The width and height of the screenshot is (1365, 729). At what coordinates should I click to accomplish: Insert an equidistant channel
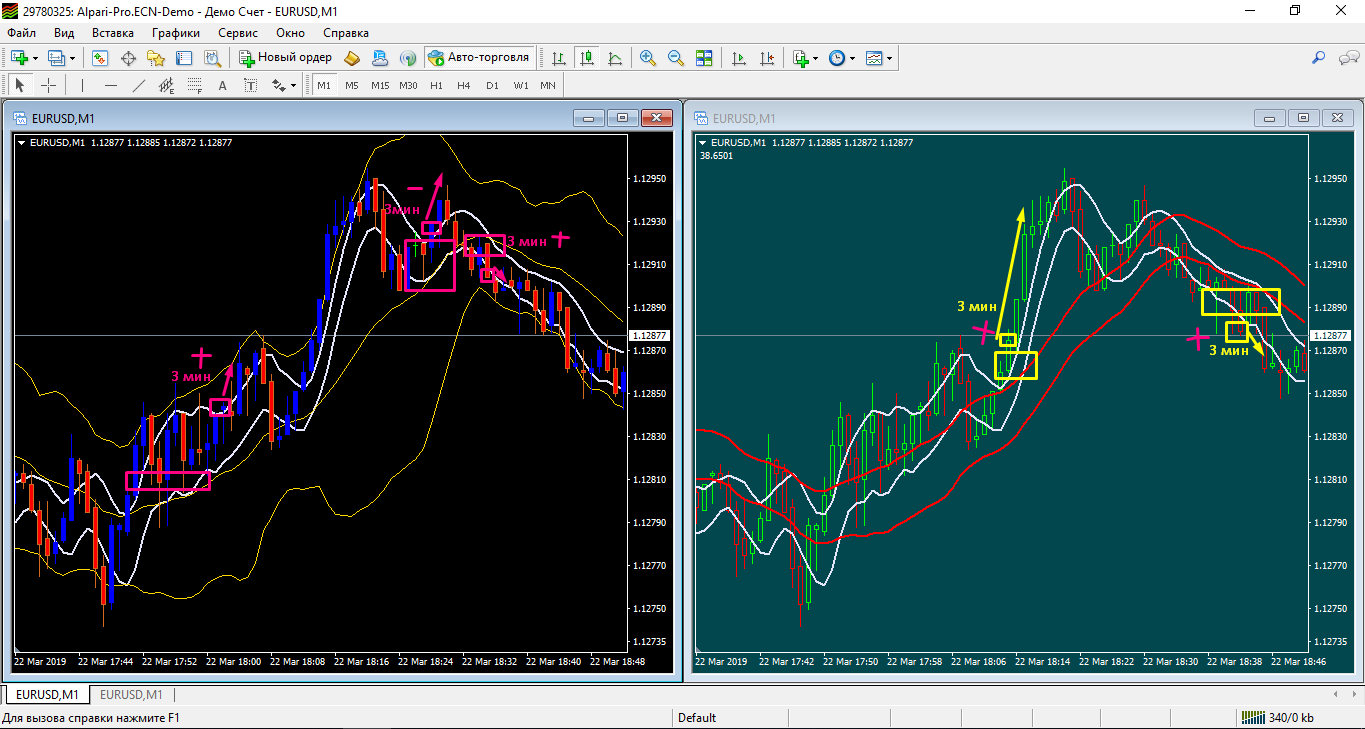(x=167, y=85)
